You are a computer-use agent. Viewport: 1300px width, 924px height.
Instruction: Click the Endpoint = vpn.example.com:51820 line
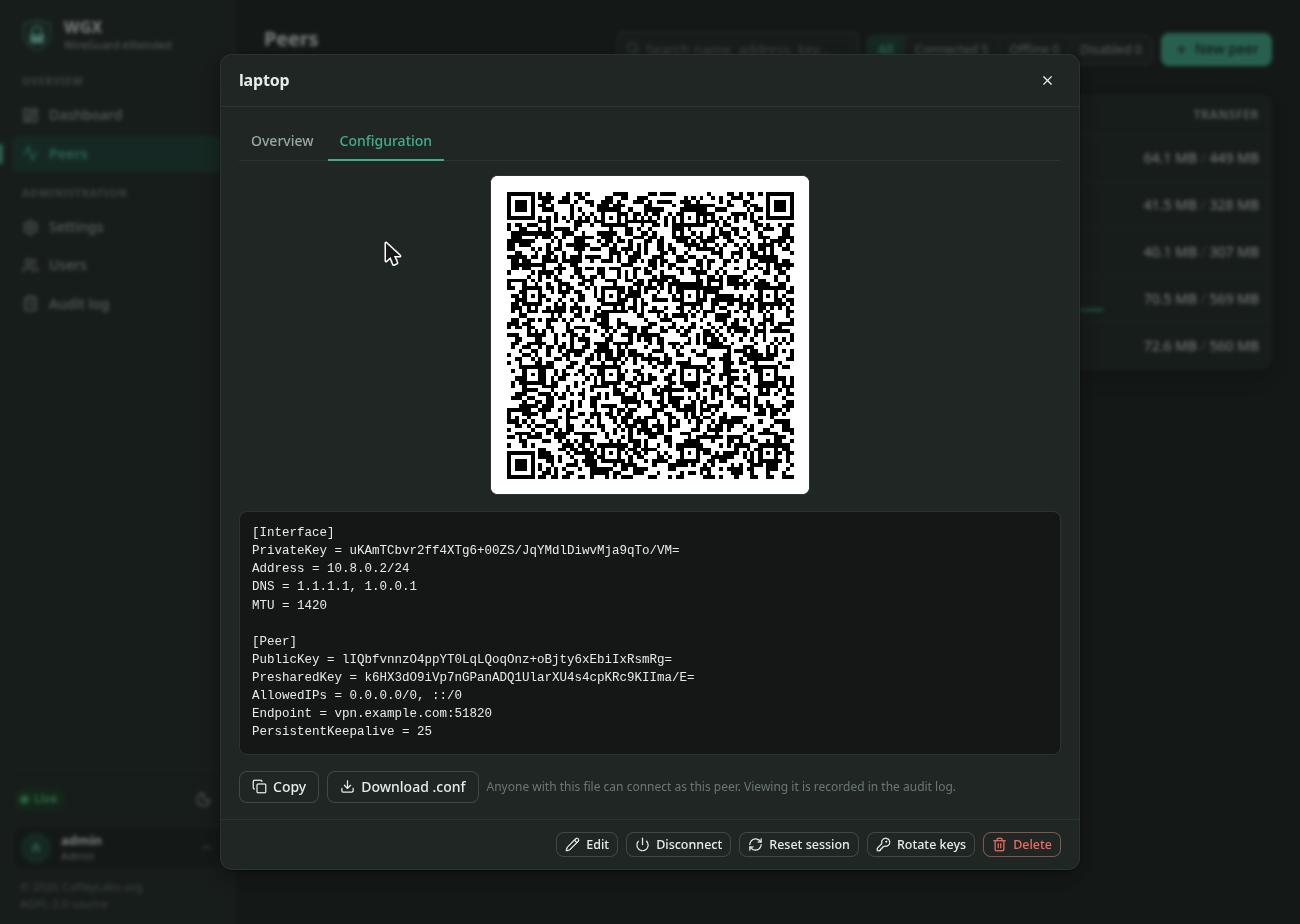372,713
